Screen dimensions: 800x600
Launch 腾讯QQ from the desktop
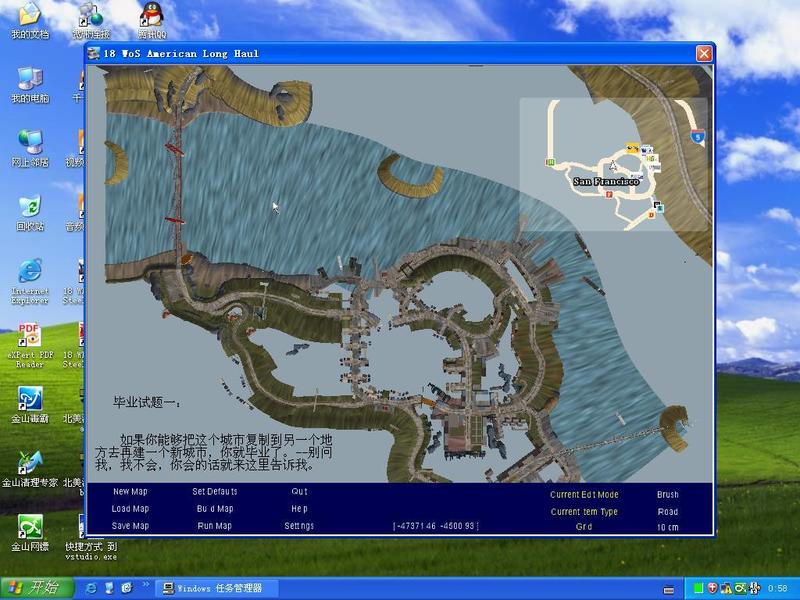coord(152,20)
